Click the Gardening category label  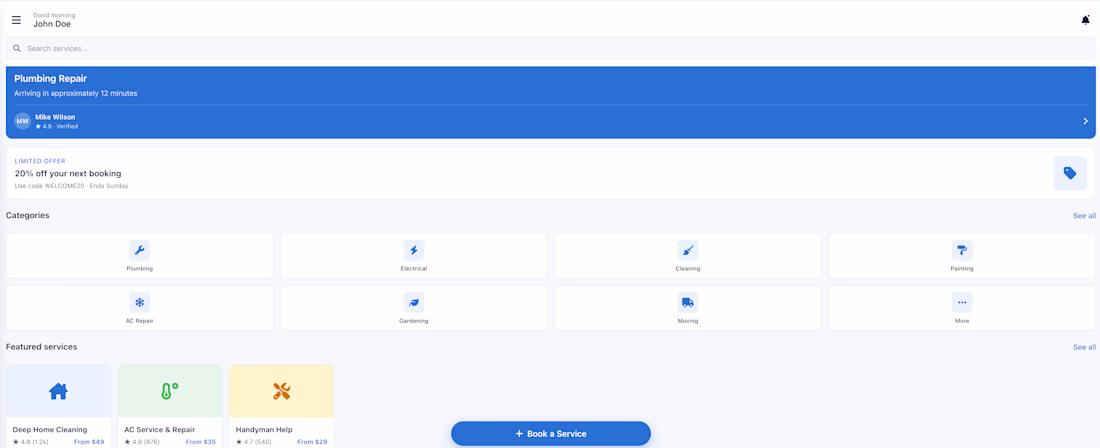coord(414,320)
